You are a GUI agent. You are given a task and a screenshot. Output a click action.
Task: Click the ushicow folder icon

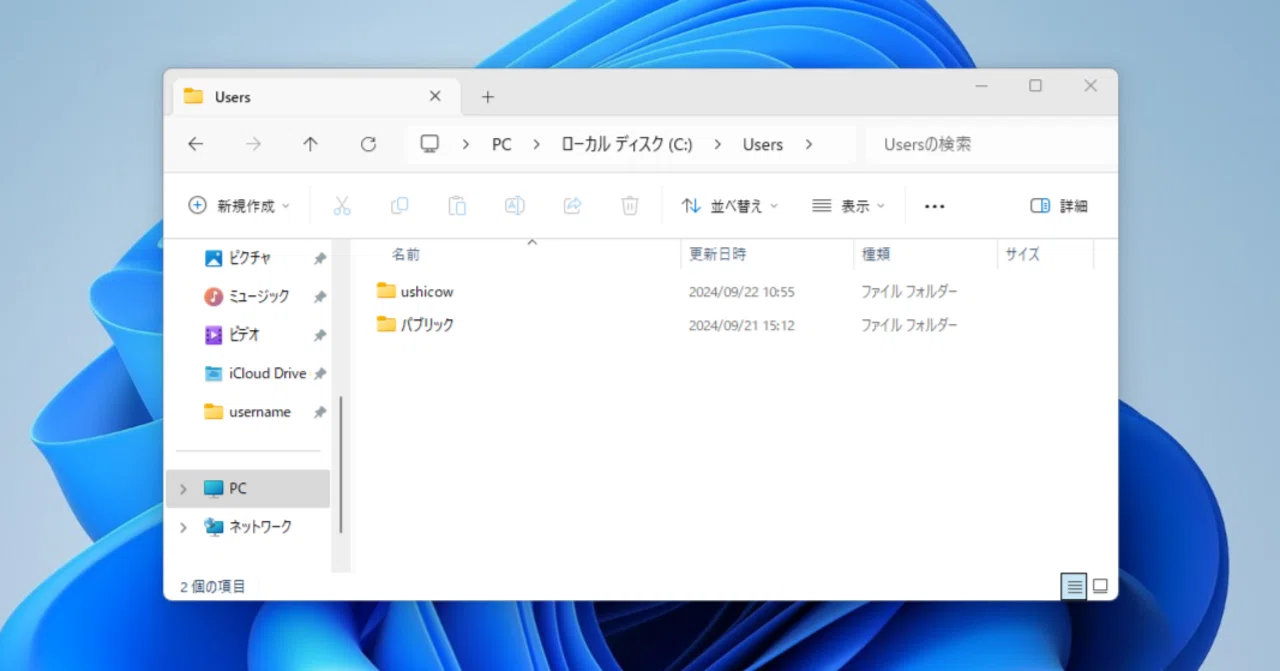point(386,291)
